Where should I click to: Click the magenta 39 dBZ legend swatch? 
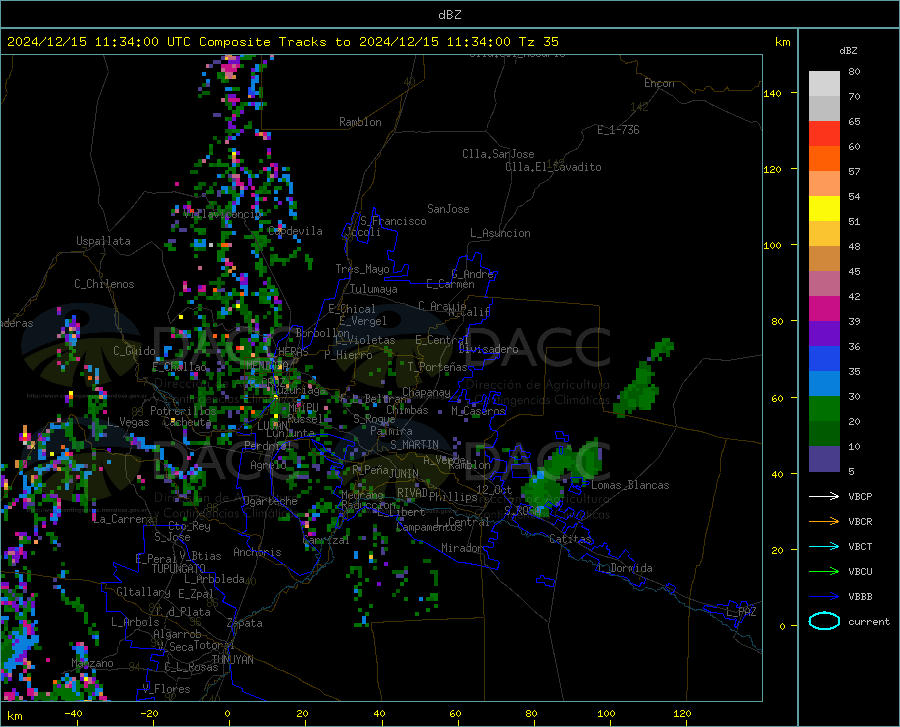pos(824,309)
